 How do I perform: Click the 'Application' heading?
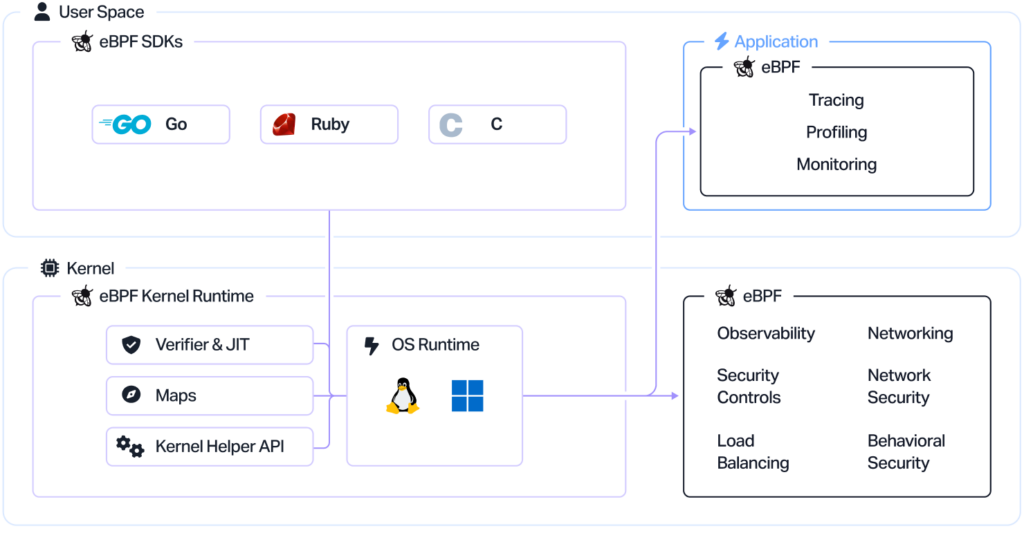click(776, 42)
